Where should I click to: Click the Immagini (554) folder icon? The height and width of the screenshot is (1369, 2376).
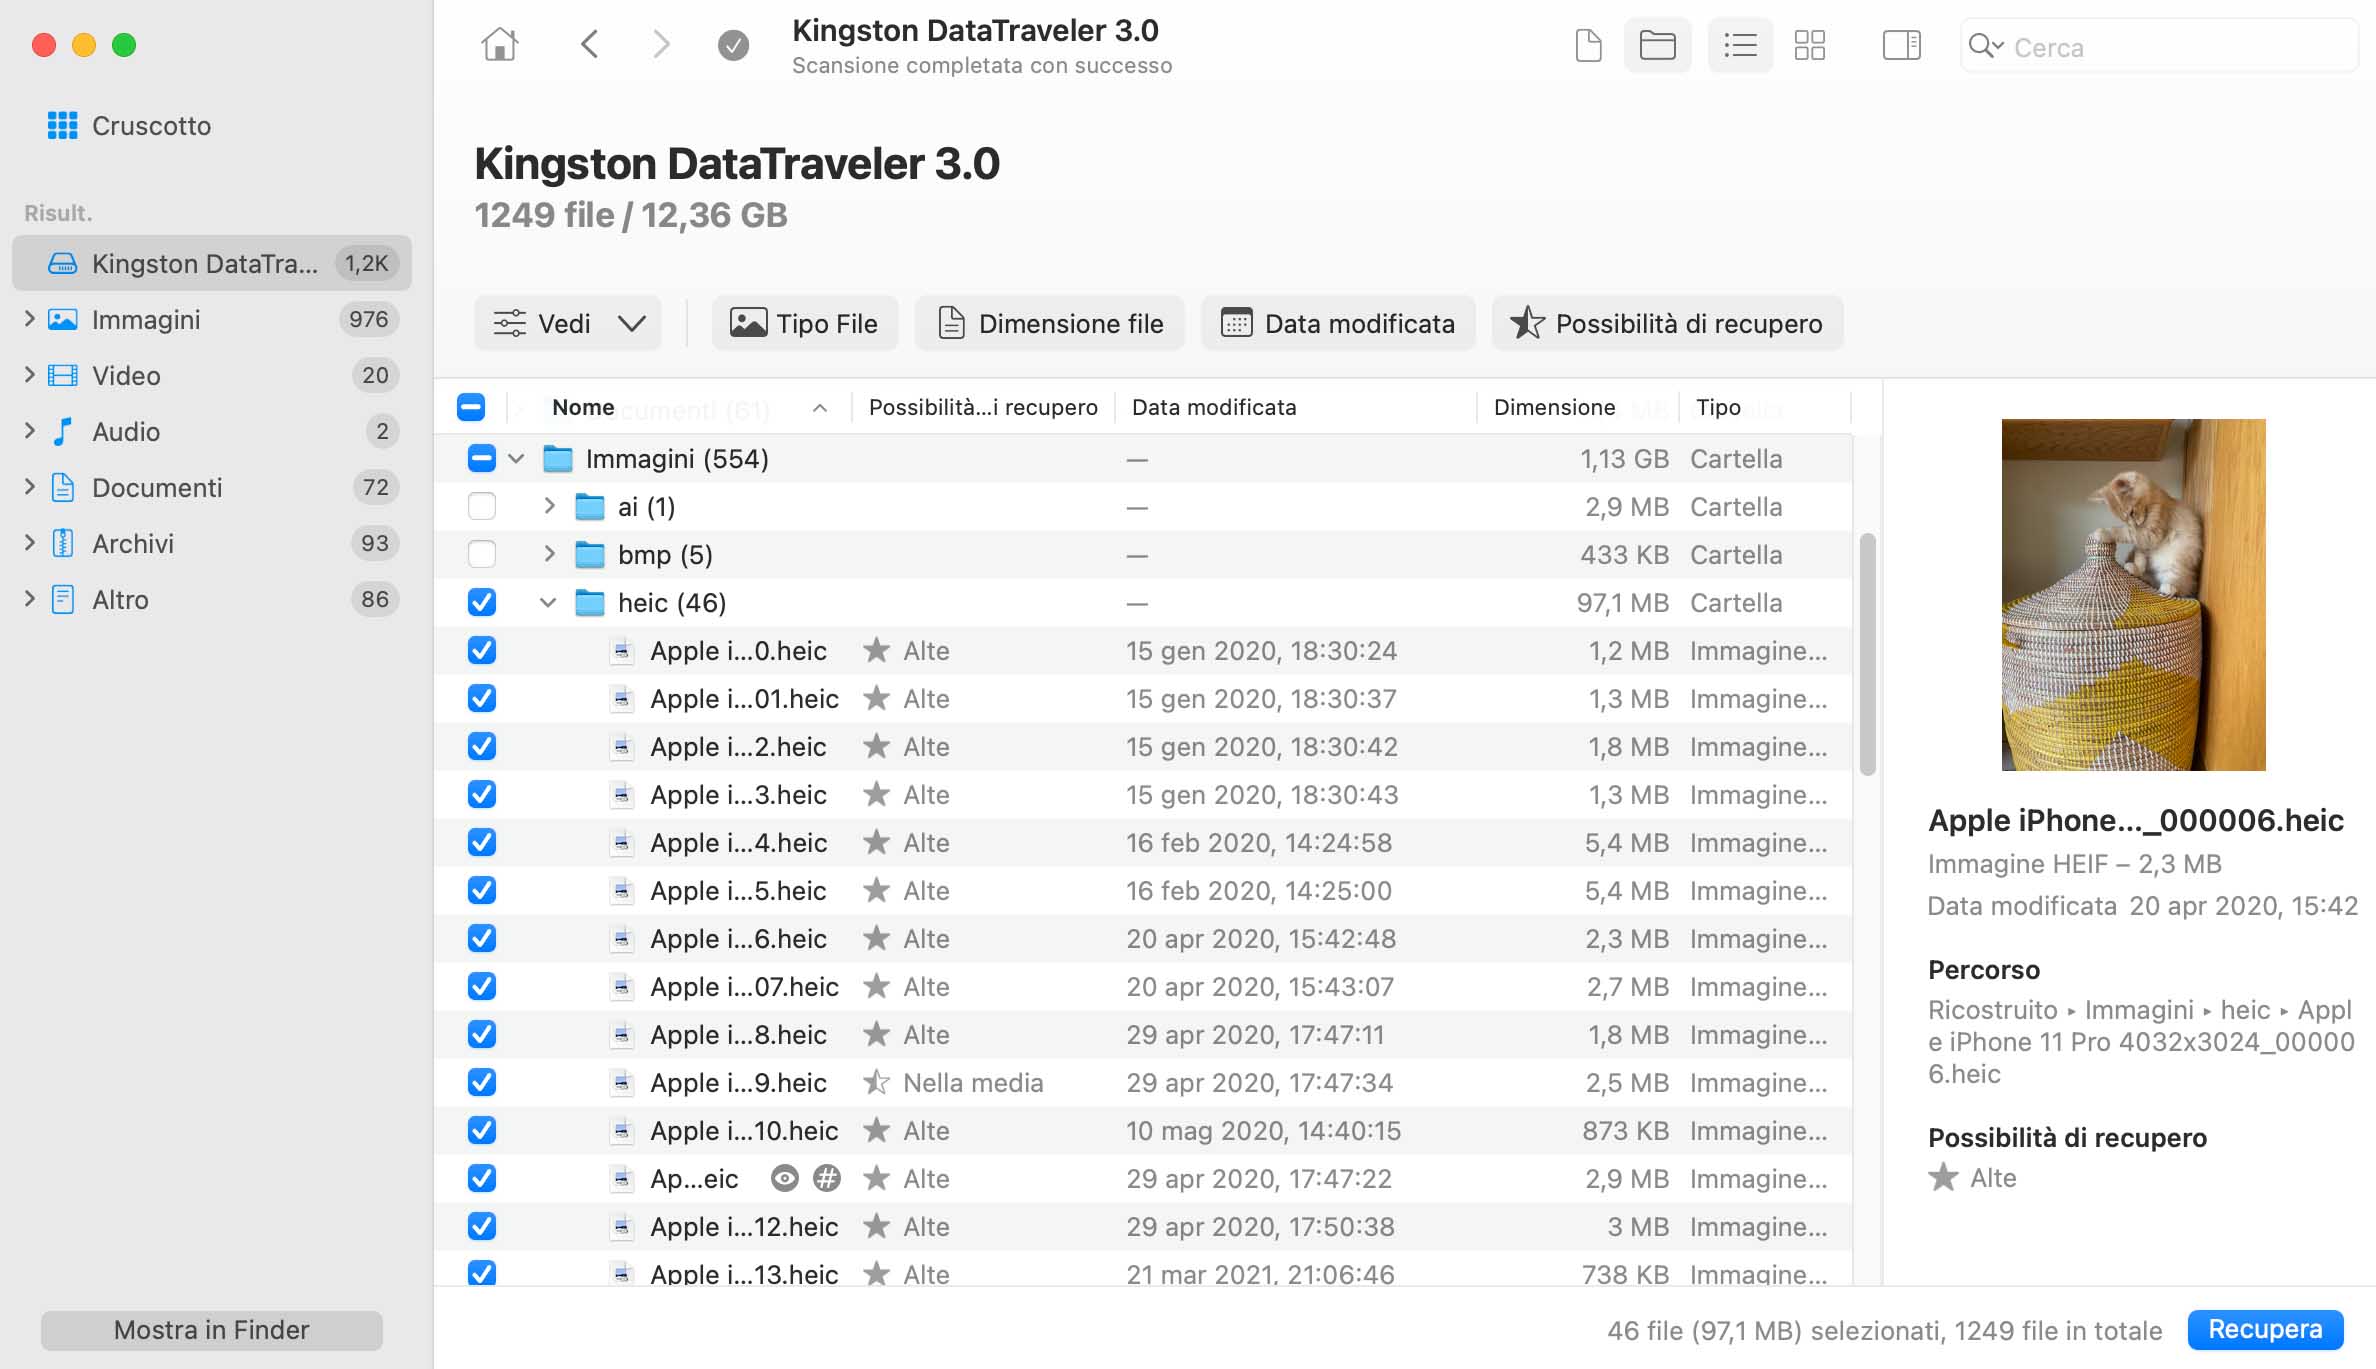click(558, 459)
